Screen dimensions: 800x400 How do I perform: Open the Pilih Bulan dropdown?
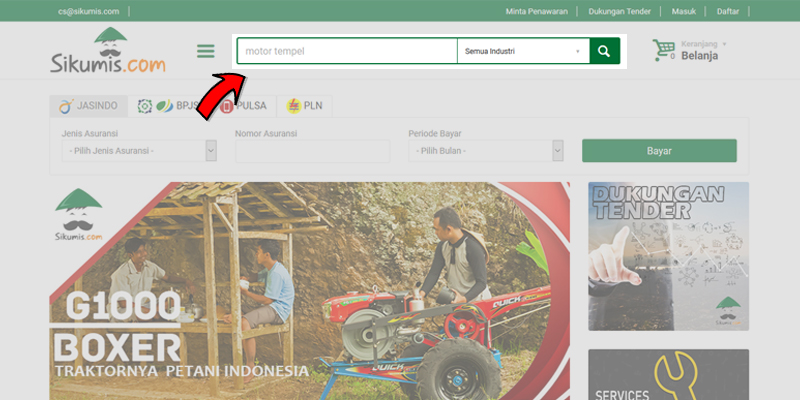click(486, 151)
